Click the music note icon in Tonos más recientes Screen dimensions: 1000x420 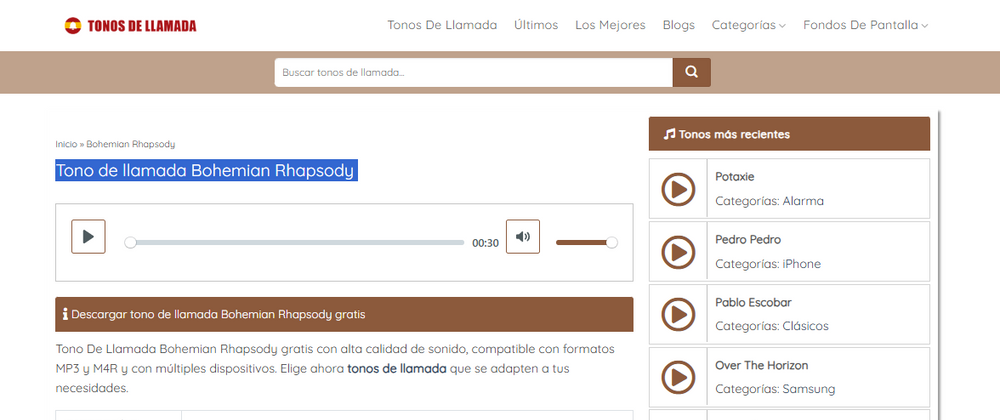point(669,134)
